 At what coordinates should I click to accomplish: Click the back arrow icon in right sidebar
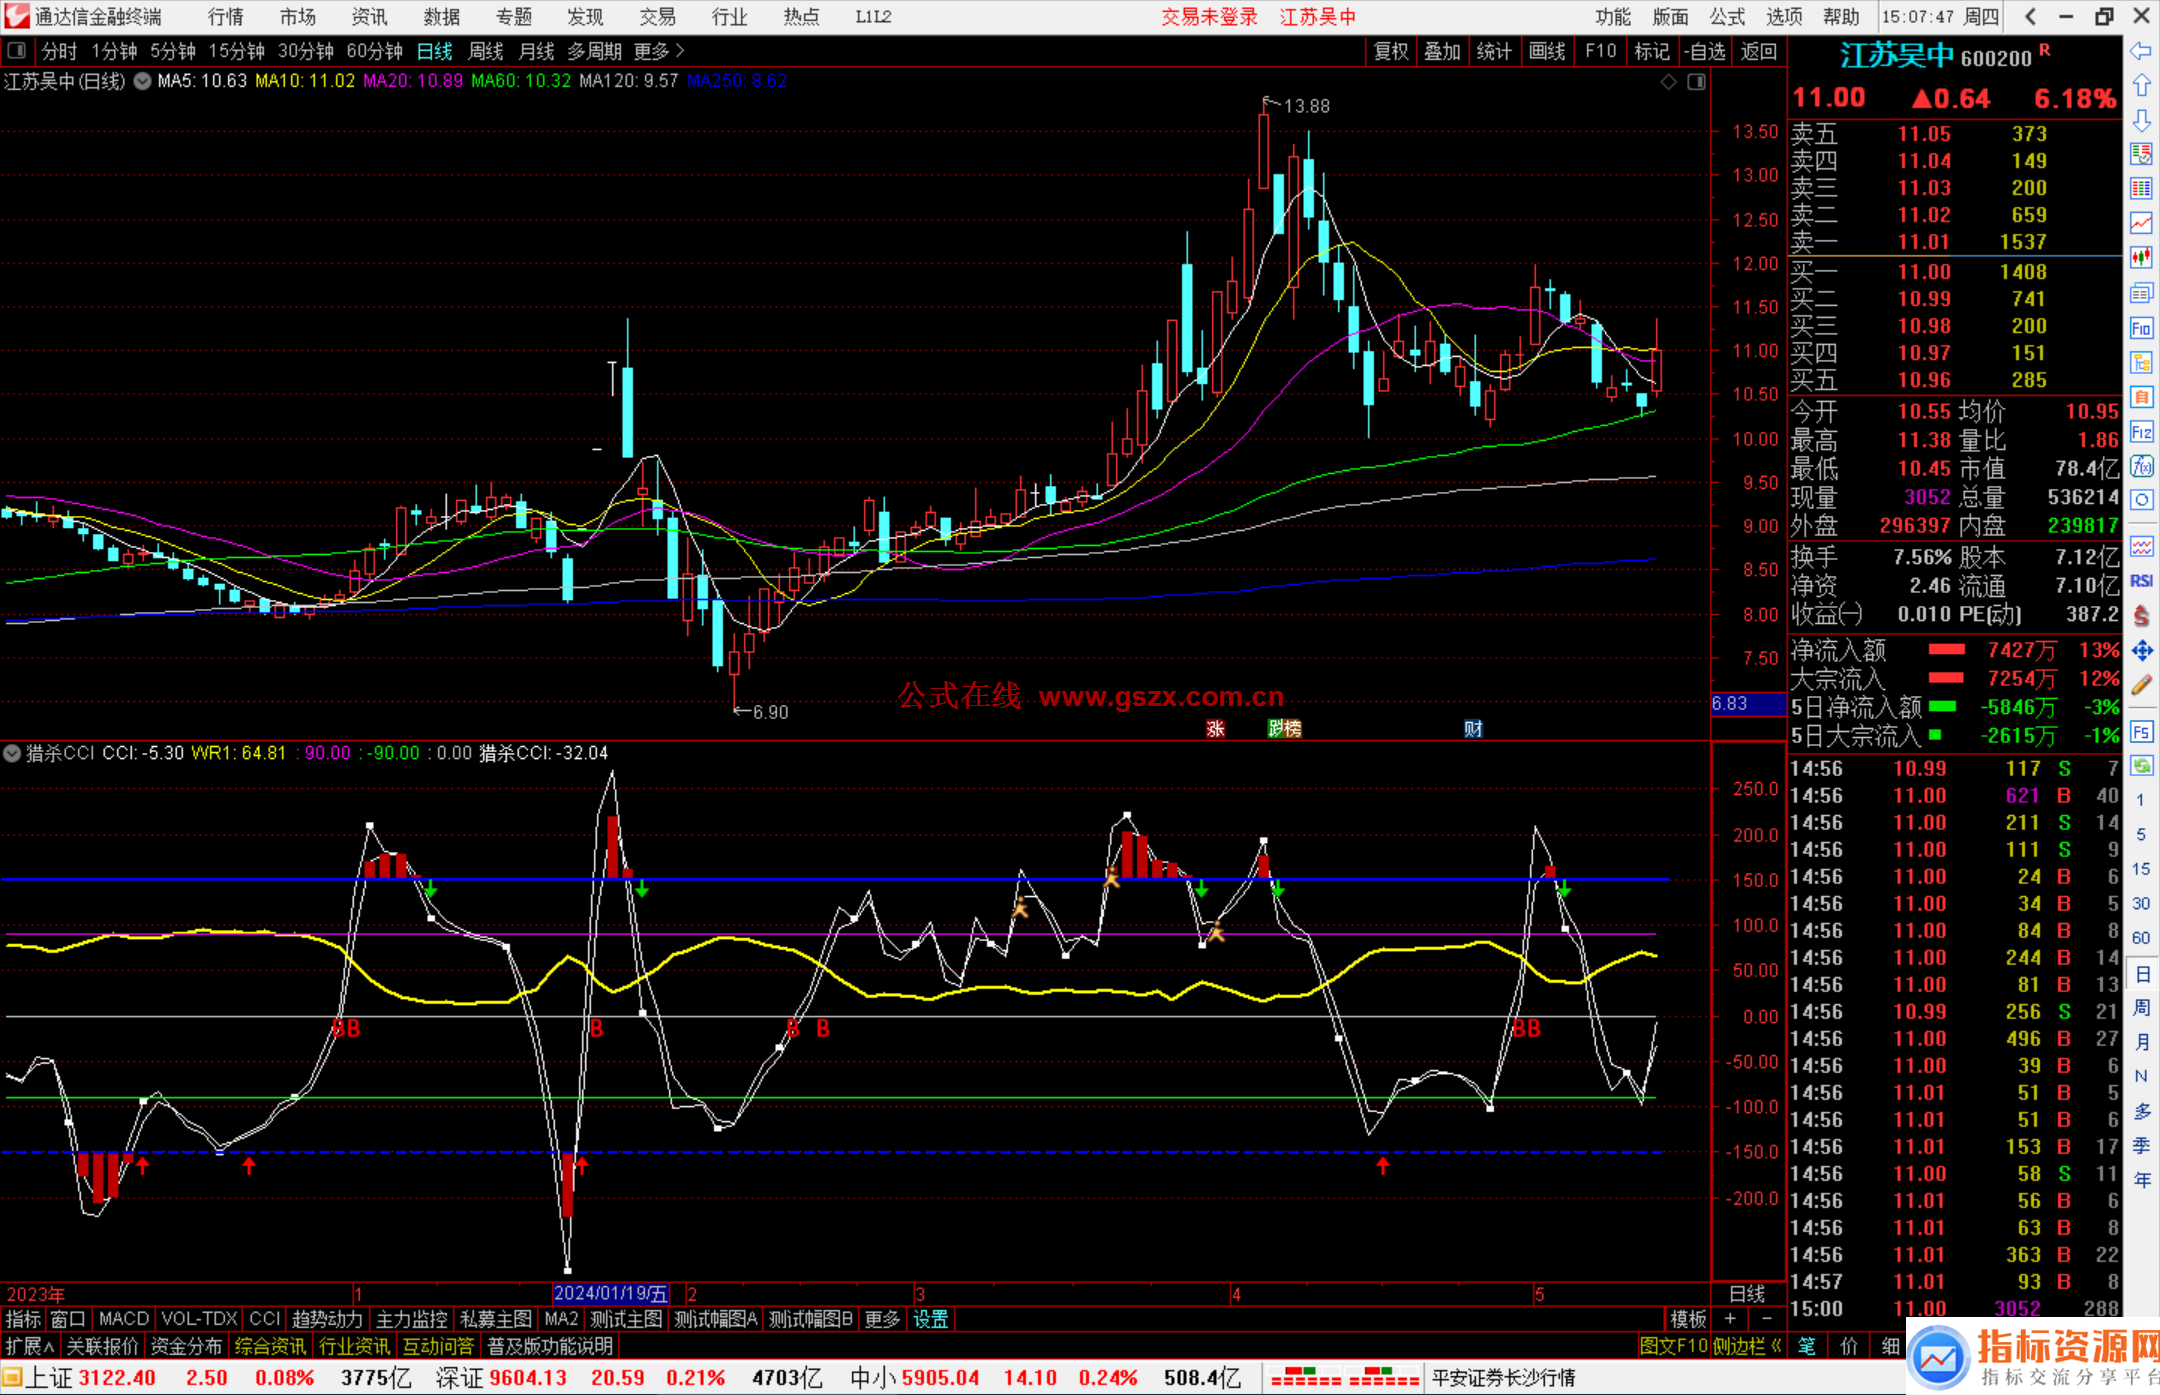click(2141, 51)
